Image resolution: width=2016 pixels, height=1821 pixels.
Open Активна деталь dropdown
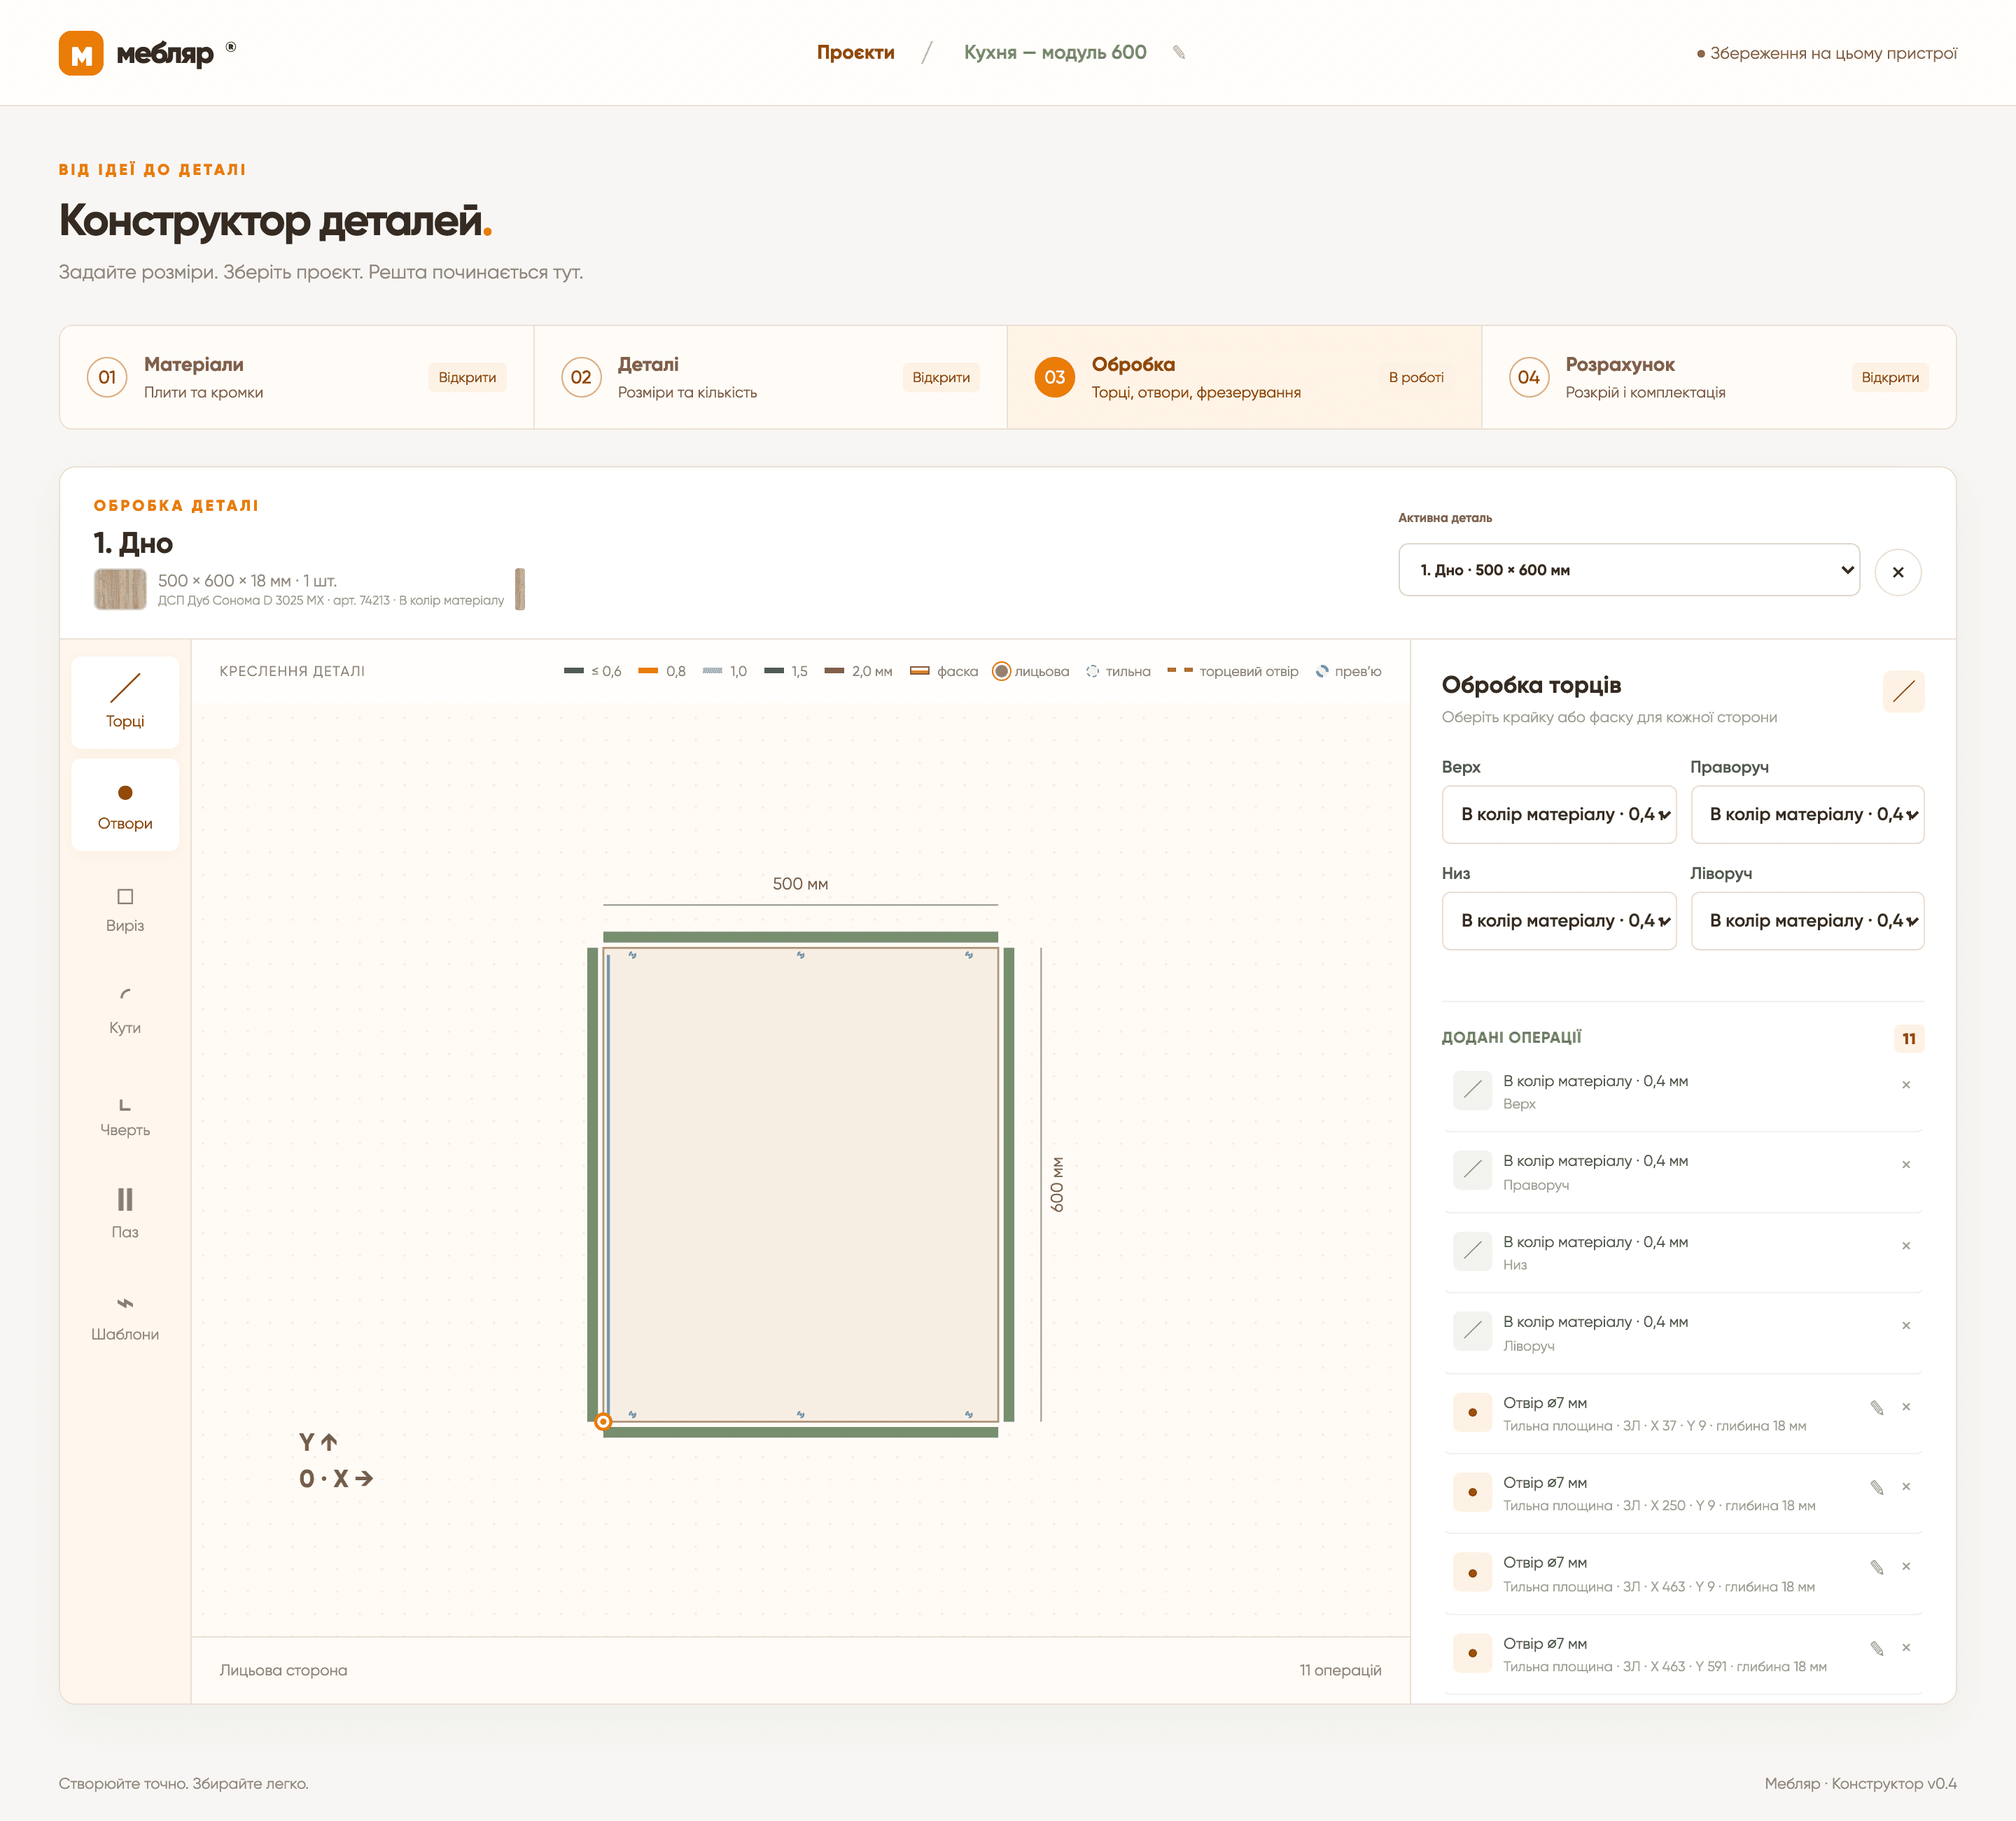[x=1629, y=570]
